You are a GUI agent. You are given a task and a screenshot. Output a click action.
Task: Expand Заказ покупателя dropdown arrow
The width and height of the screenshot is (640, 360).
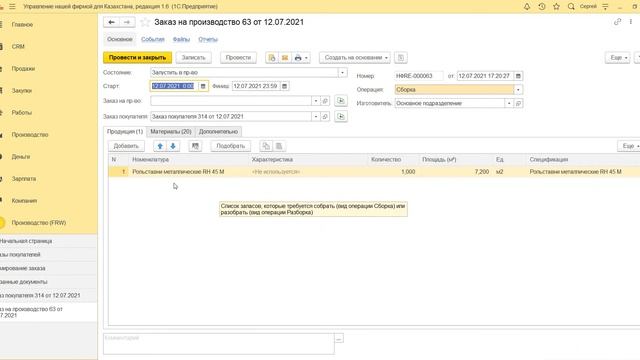tap(316, 117)
